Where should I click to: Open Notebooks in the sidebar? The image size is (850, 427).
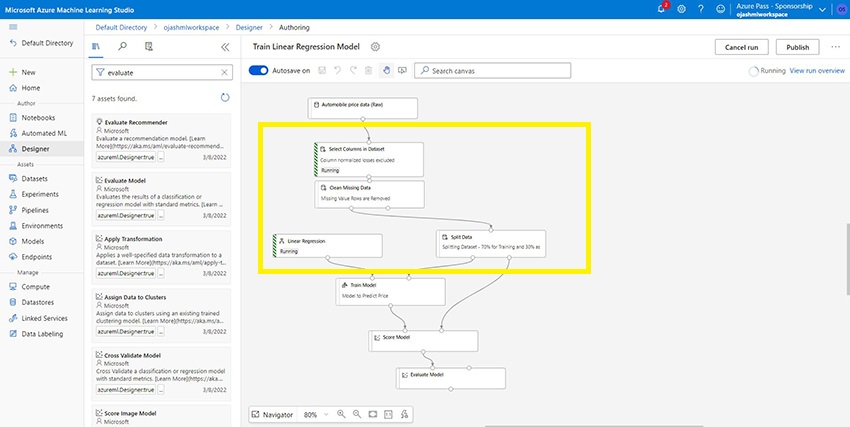[33, 118]
